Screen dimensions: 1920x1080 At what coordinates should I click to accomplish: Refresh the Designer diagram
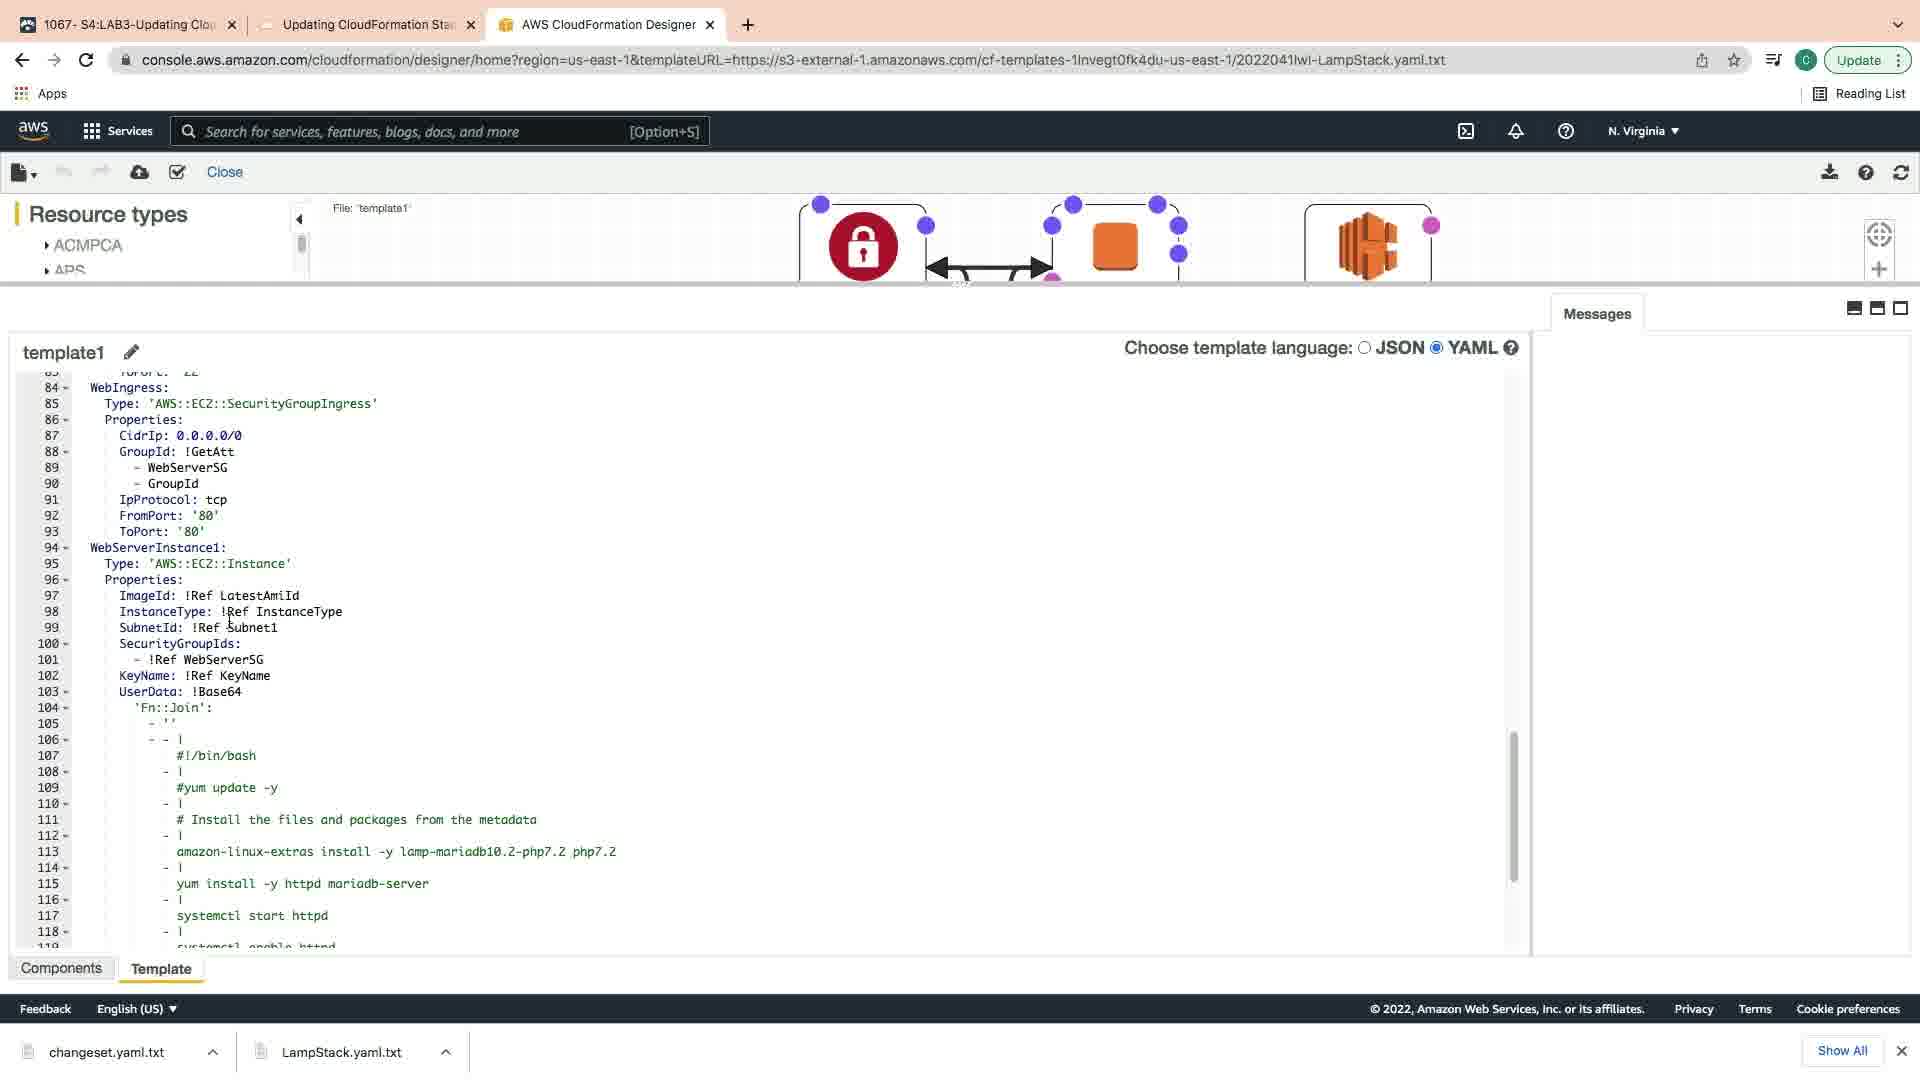click(x=1900, y=172)
